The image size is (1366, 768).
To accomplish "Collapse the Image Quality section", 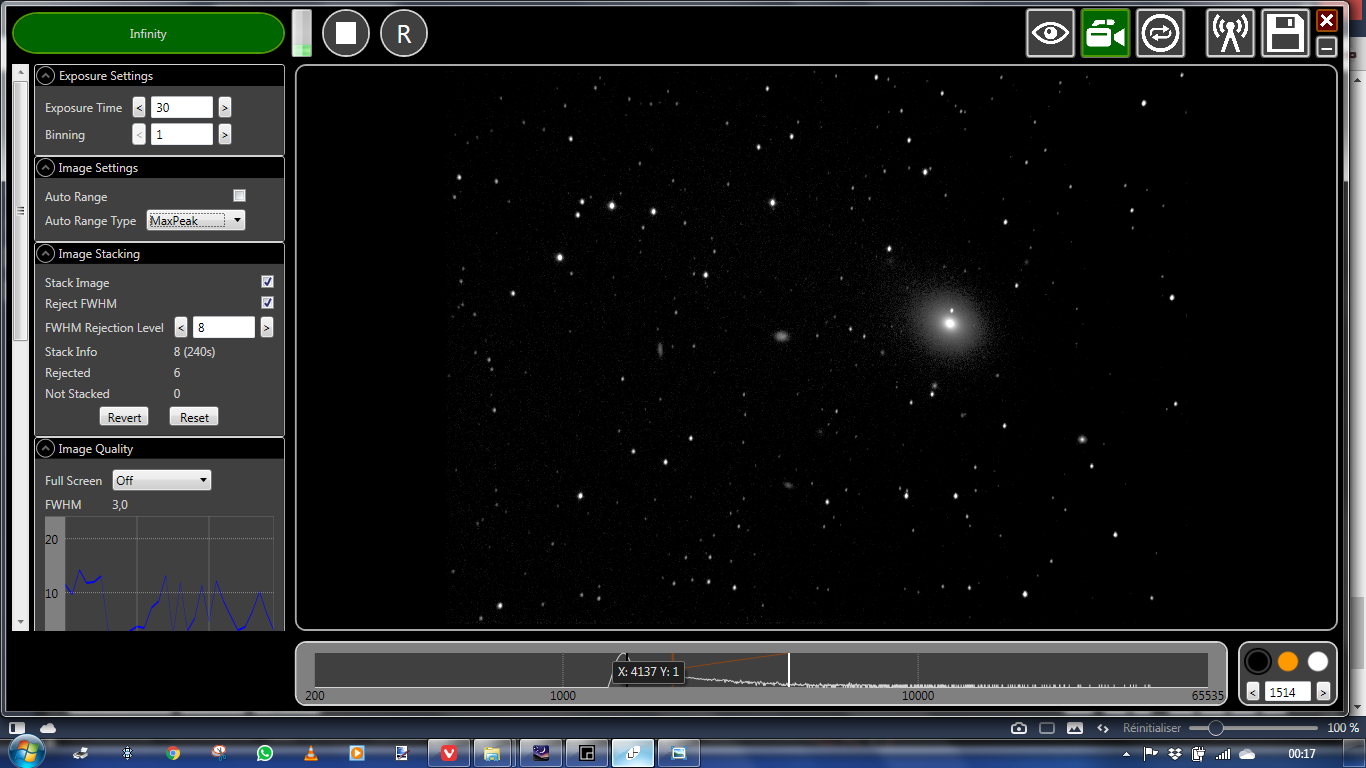I will pyautogui.click(x=45, y=449).
